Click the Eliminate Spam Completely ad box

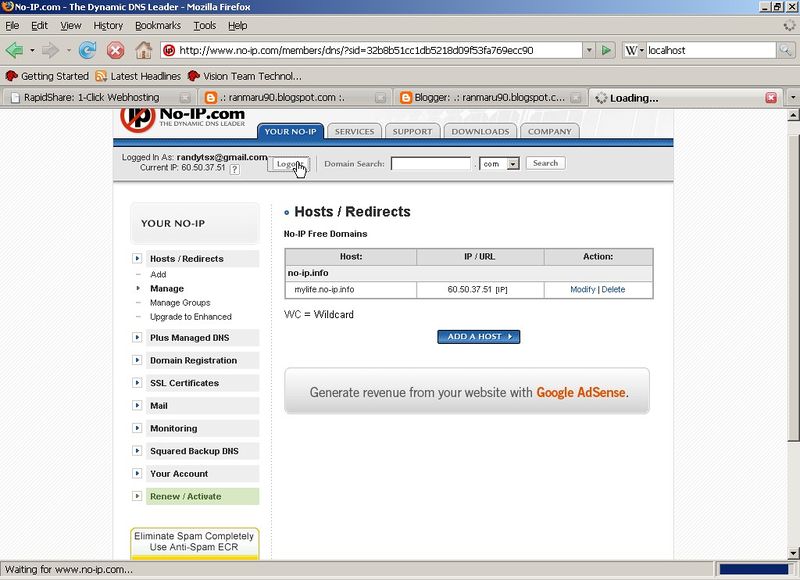[x=194, y=544]
